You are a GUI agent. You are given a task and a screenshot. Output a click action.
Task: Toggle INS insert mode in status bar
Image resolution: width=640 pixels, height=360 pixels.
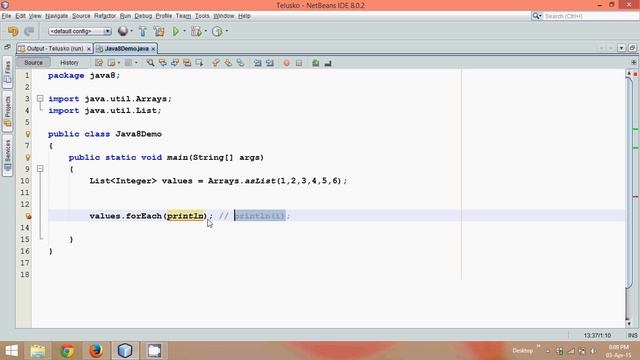tap(632, 336)
